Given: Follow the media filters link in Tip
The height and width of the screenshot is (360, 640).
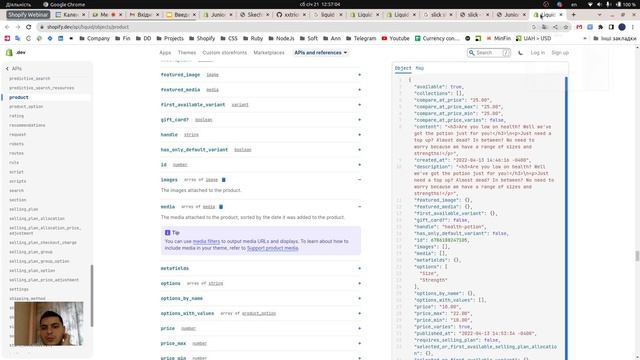Looking at the screenshot, I should point(206,242).
